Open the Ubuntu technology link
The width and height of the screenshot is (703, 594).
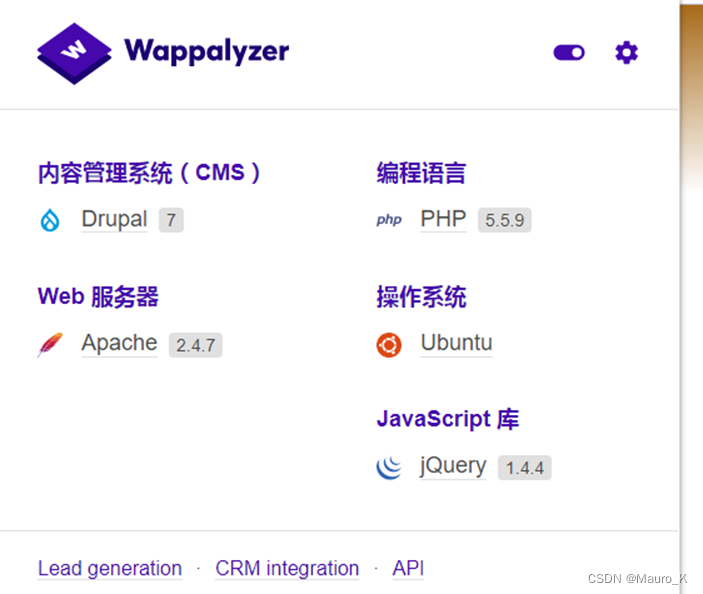[456, 343]
